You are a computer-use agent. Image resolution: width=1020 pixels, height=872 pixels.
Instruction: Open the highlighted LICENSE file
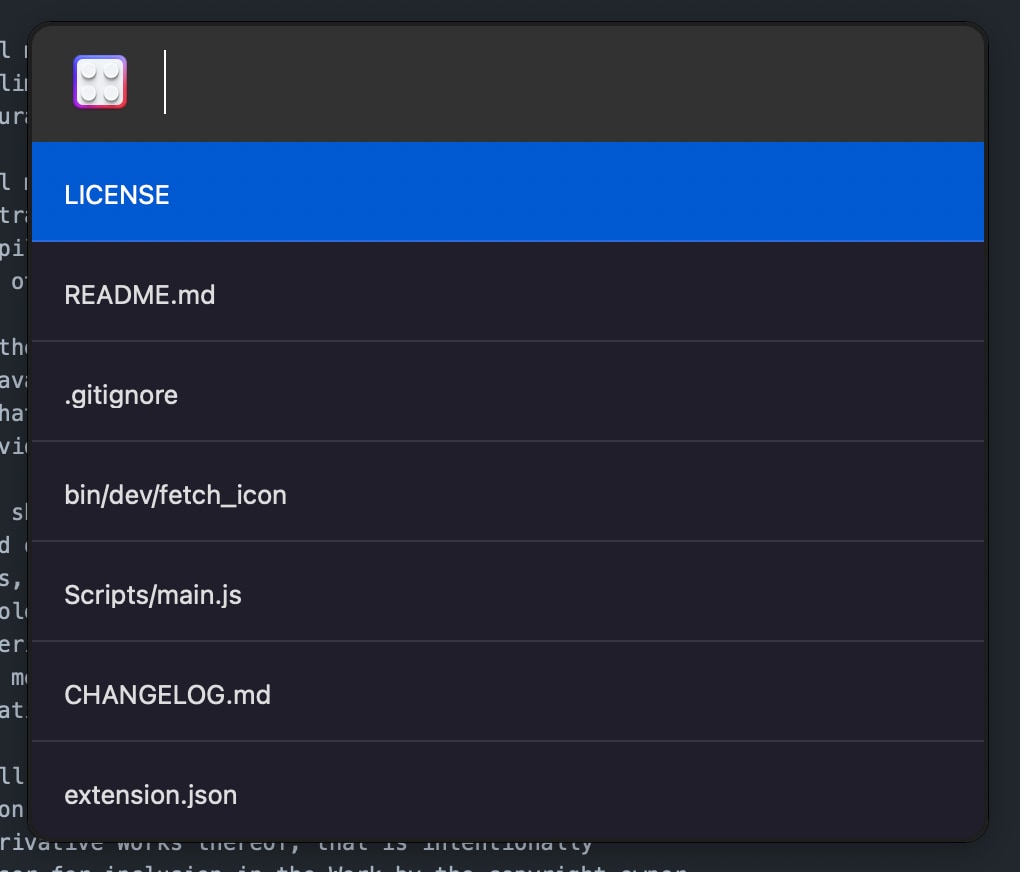[x=507, y=192]
